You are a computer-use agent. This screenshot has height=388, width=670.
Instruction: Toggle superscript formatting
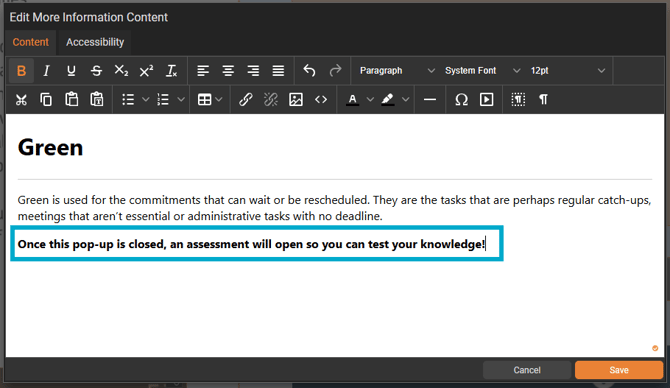tap(146, 71)
